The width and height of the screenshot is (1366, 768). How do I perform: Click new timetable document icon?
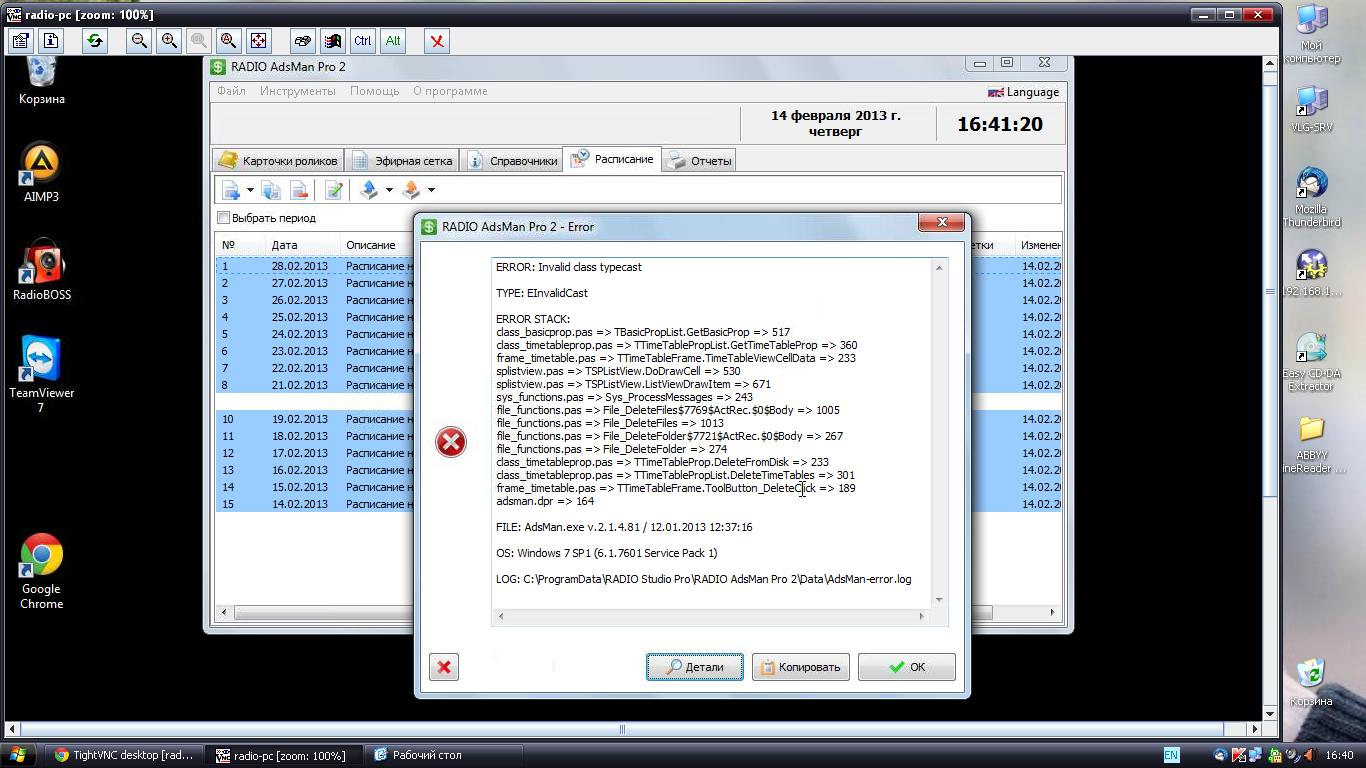[231, 190]
